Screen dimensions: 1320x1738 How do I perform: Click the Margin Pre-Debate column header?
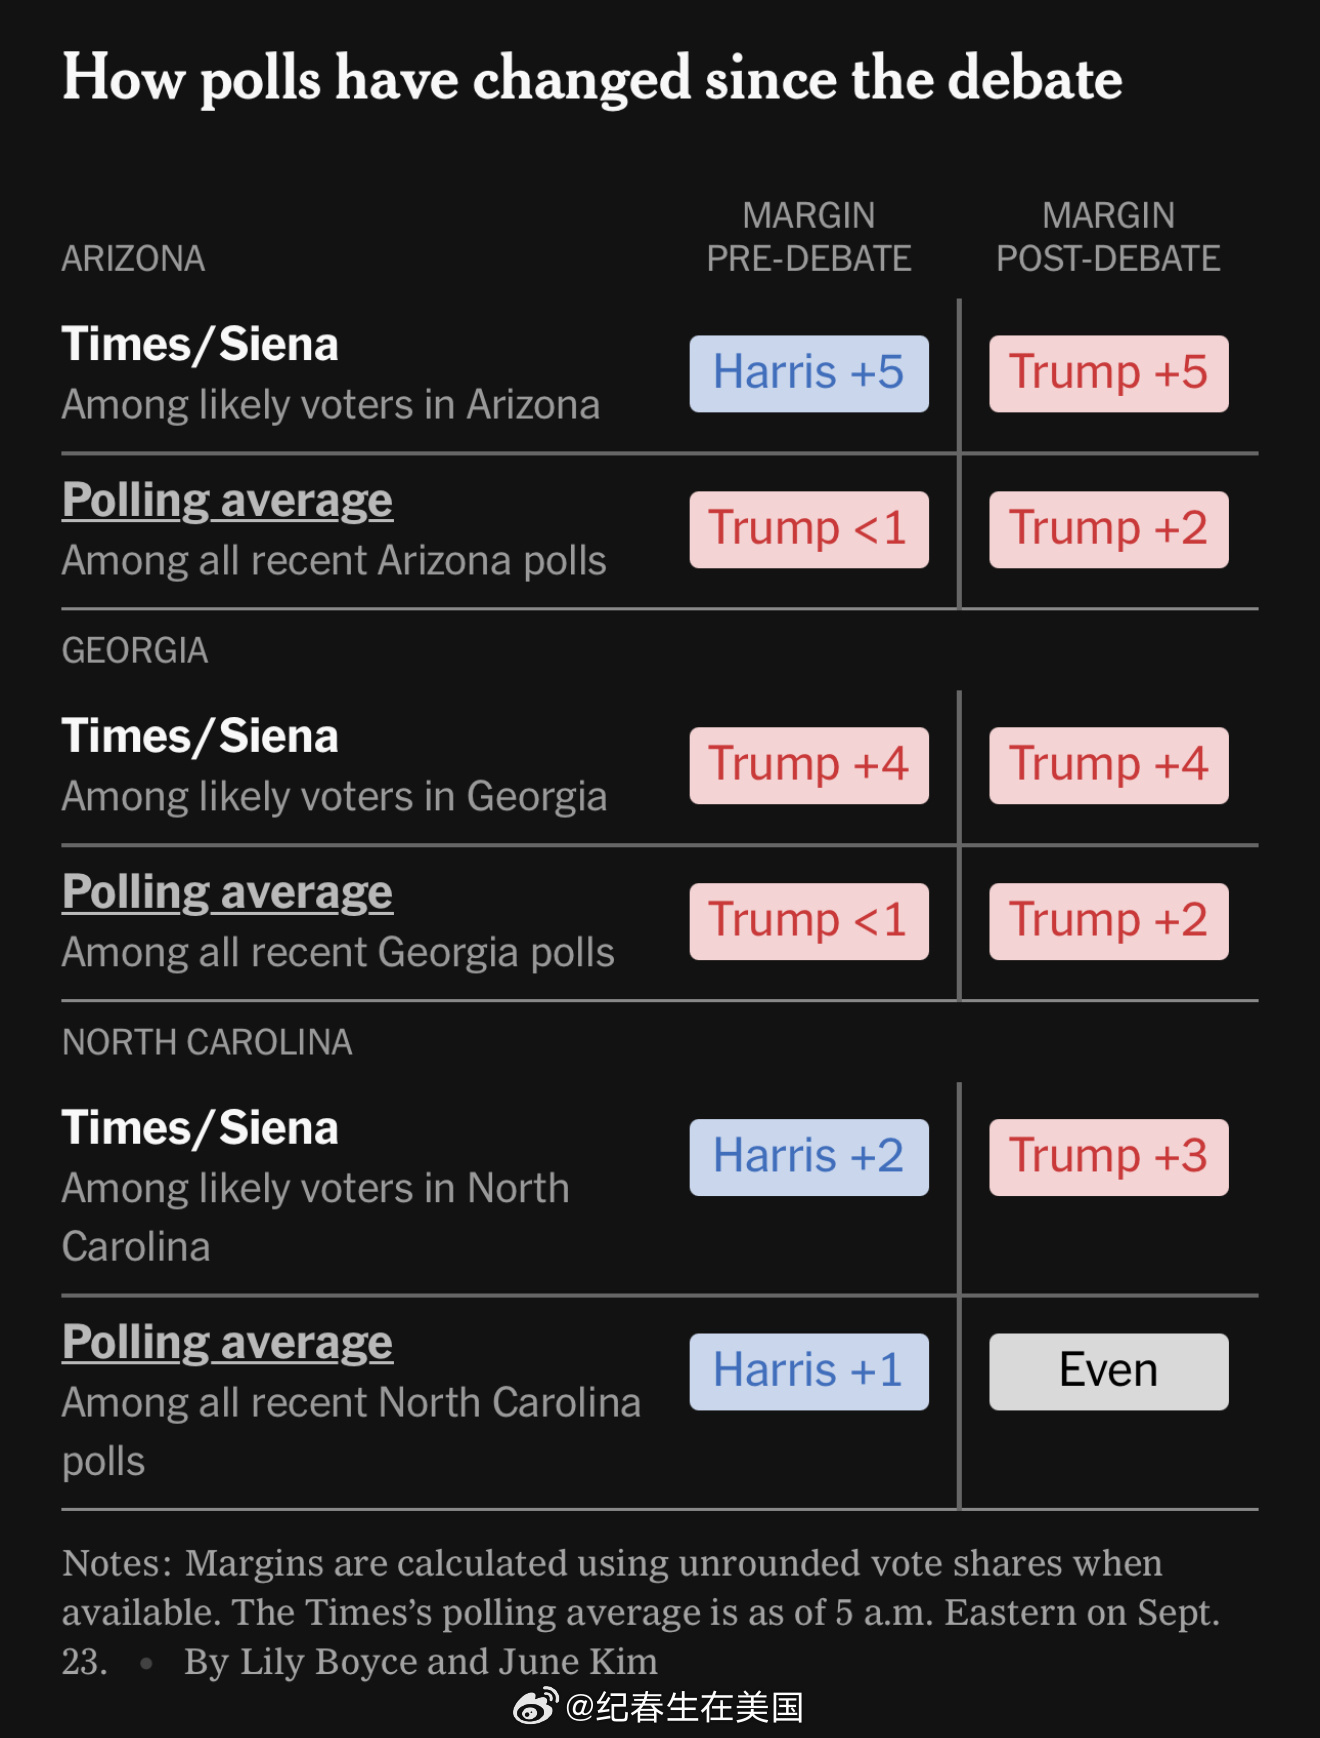coord(809,237)
